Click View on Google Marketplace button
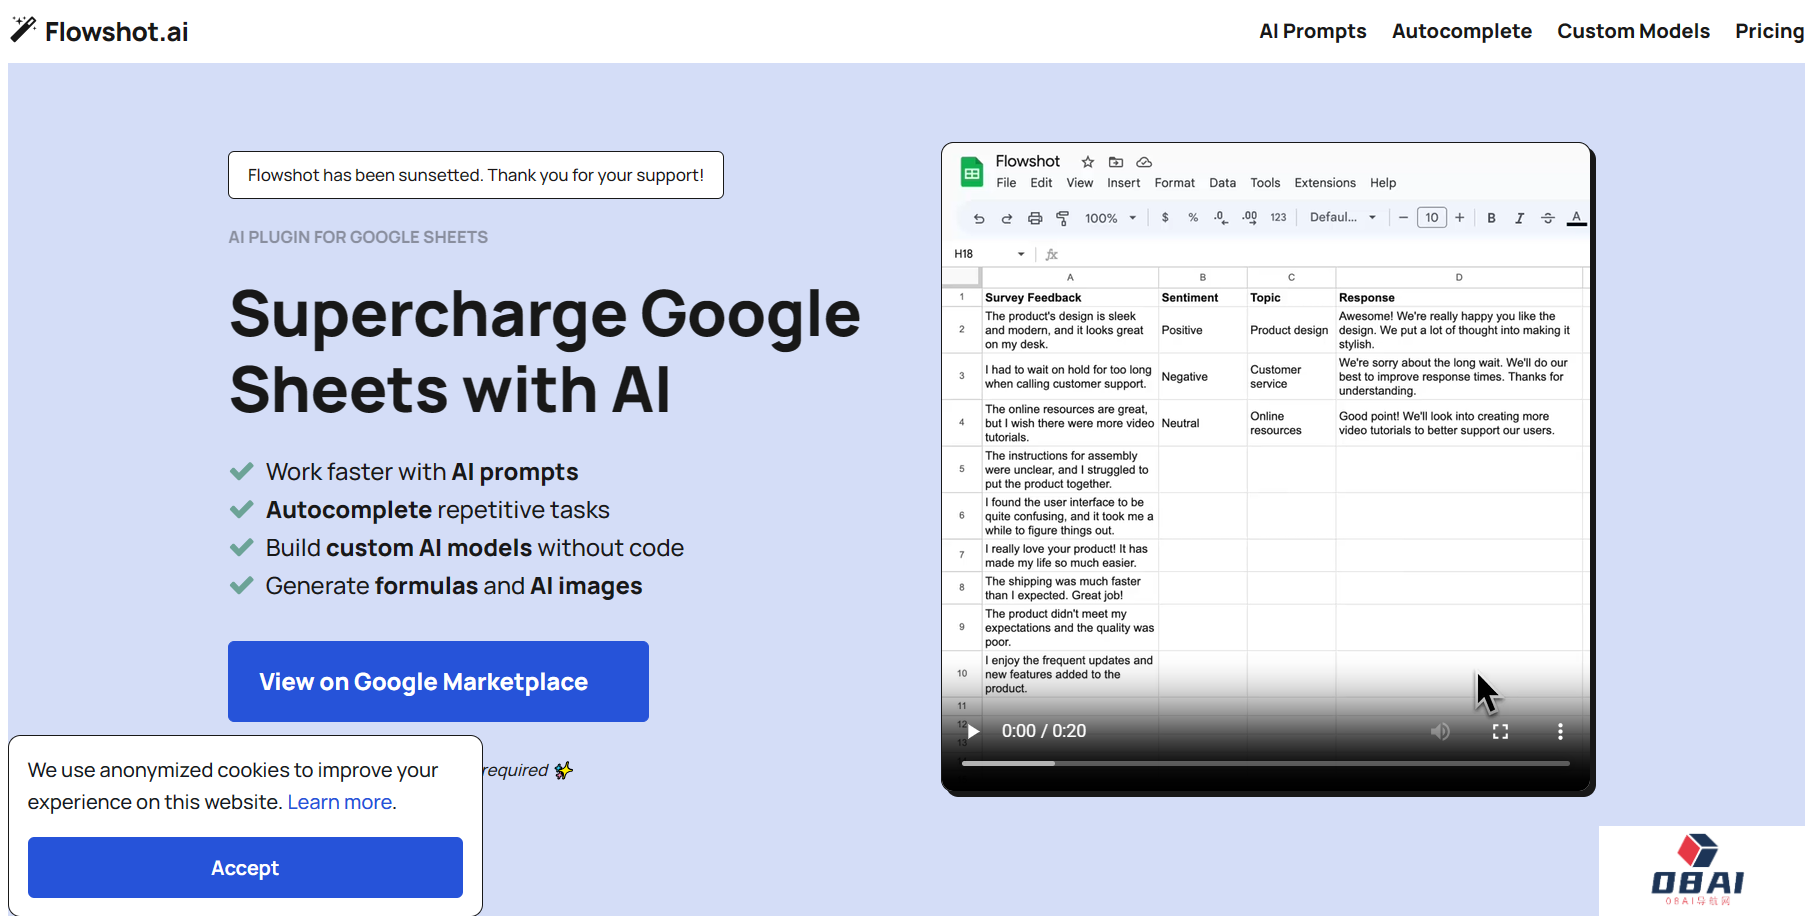The image size is (1805, 916). click(x=438, y=681)
